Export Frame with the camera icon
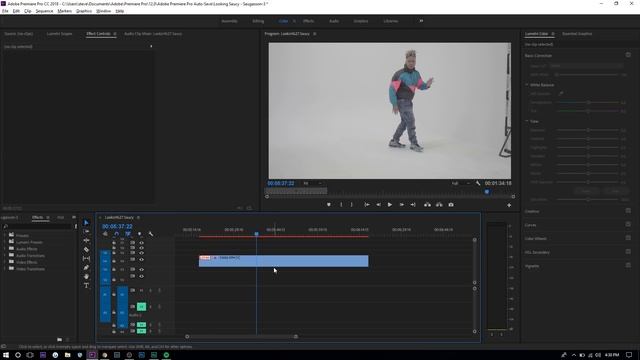 pyautogui.click(x=451, y=204)
